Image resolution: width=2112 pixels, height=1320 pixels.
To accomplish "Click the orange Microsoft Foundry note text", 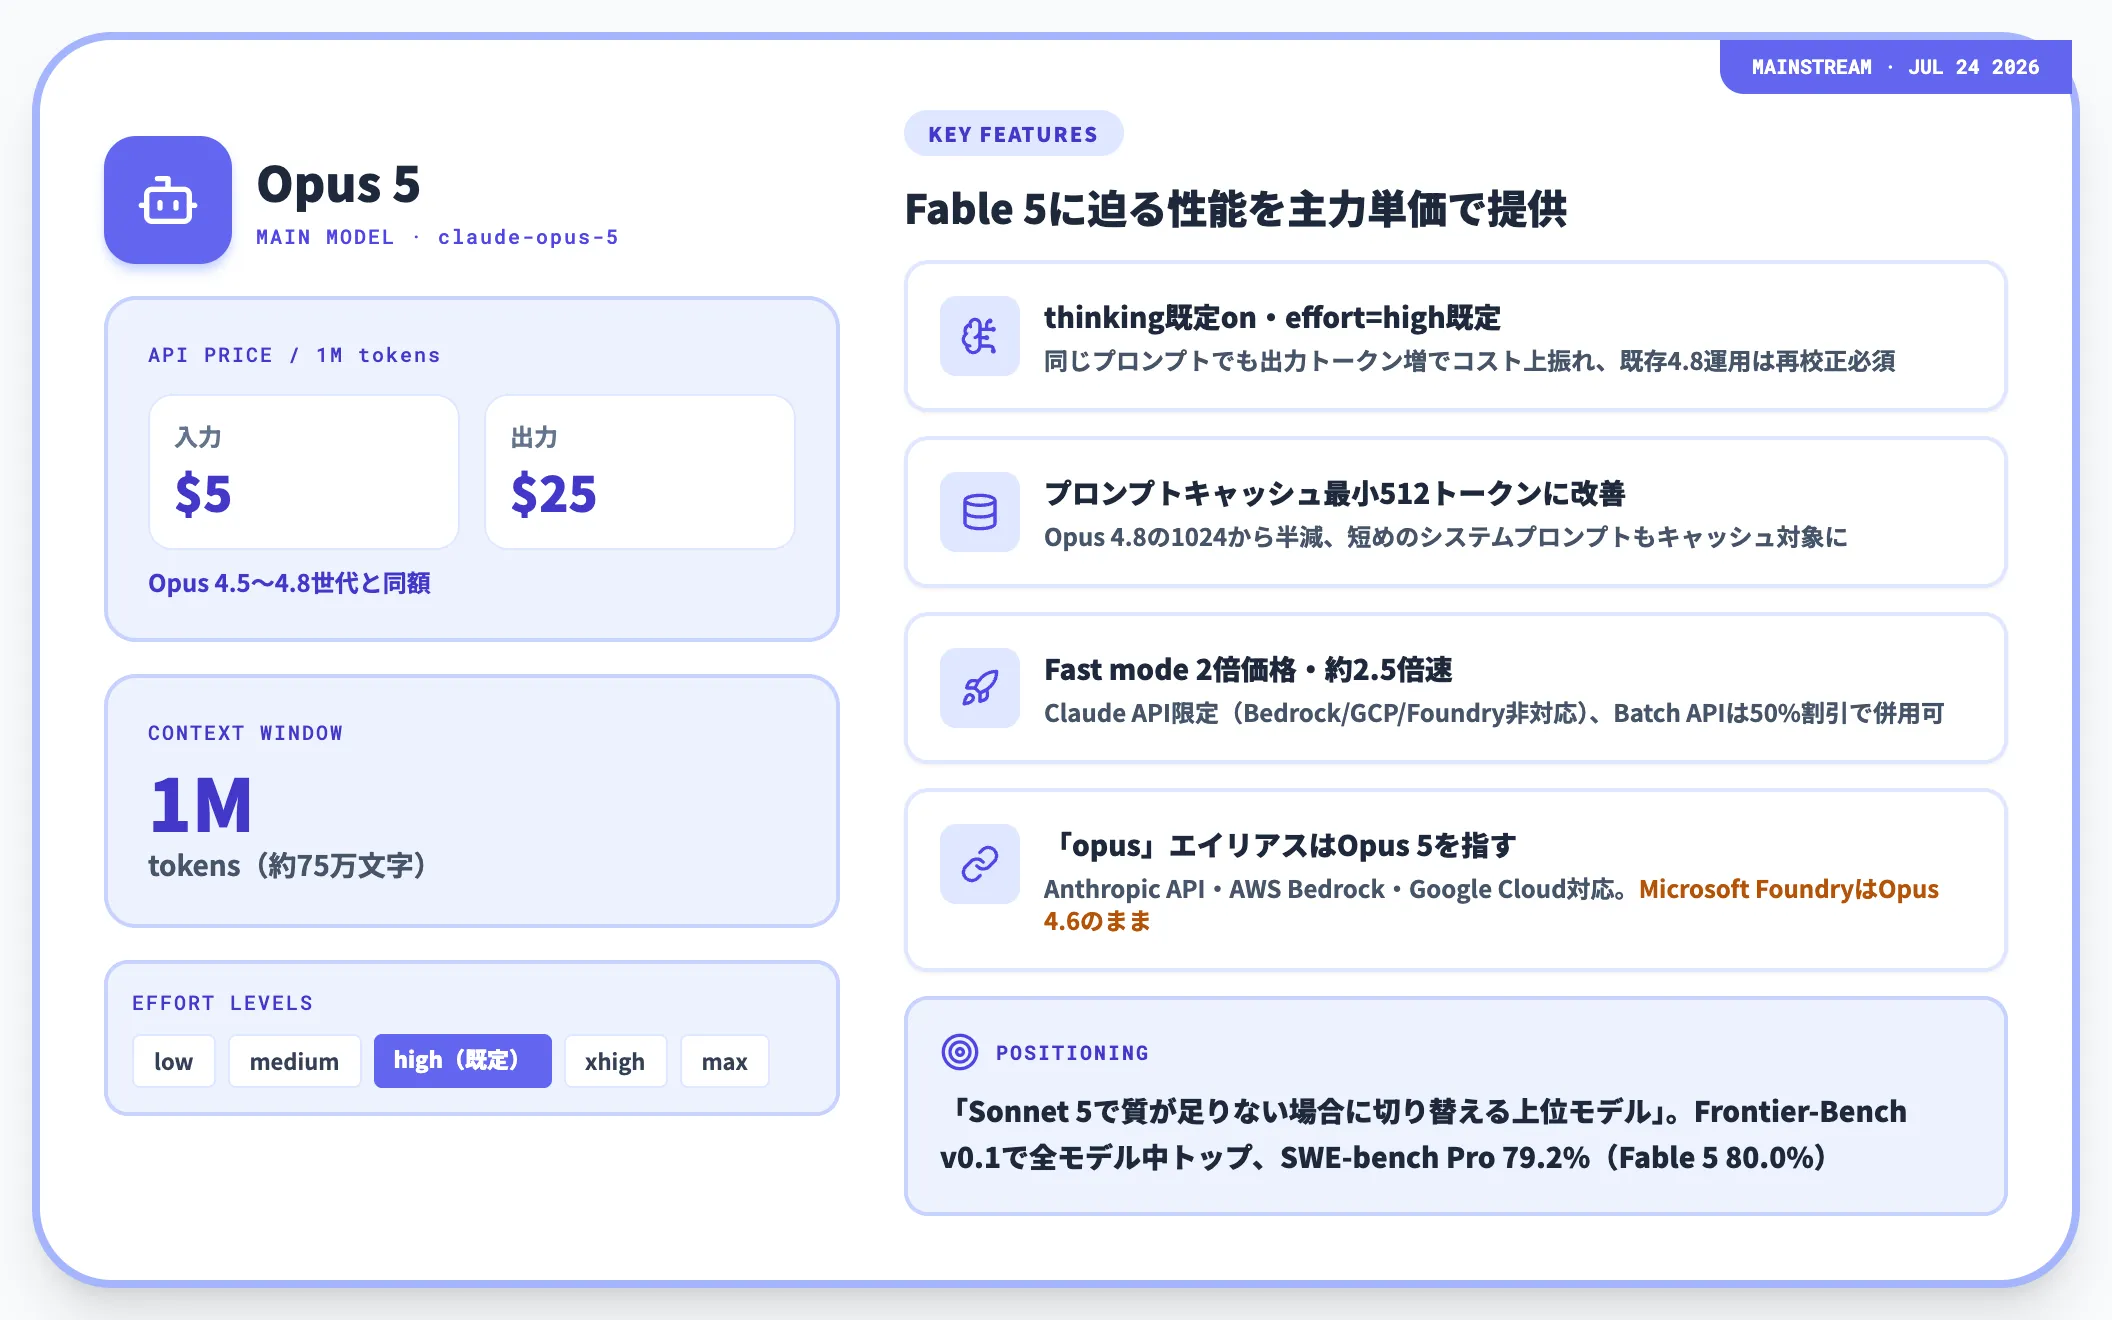I will coord(1491,905).
